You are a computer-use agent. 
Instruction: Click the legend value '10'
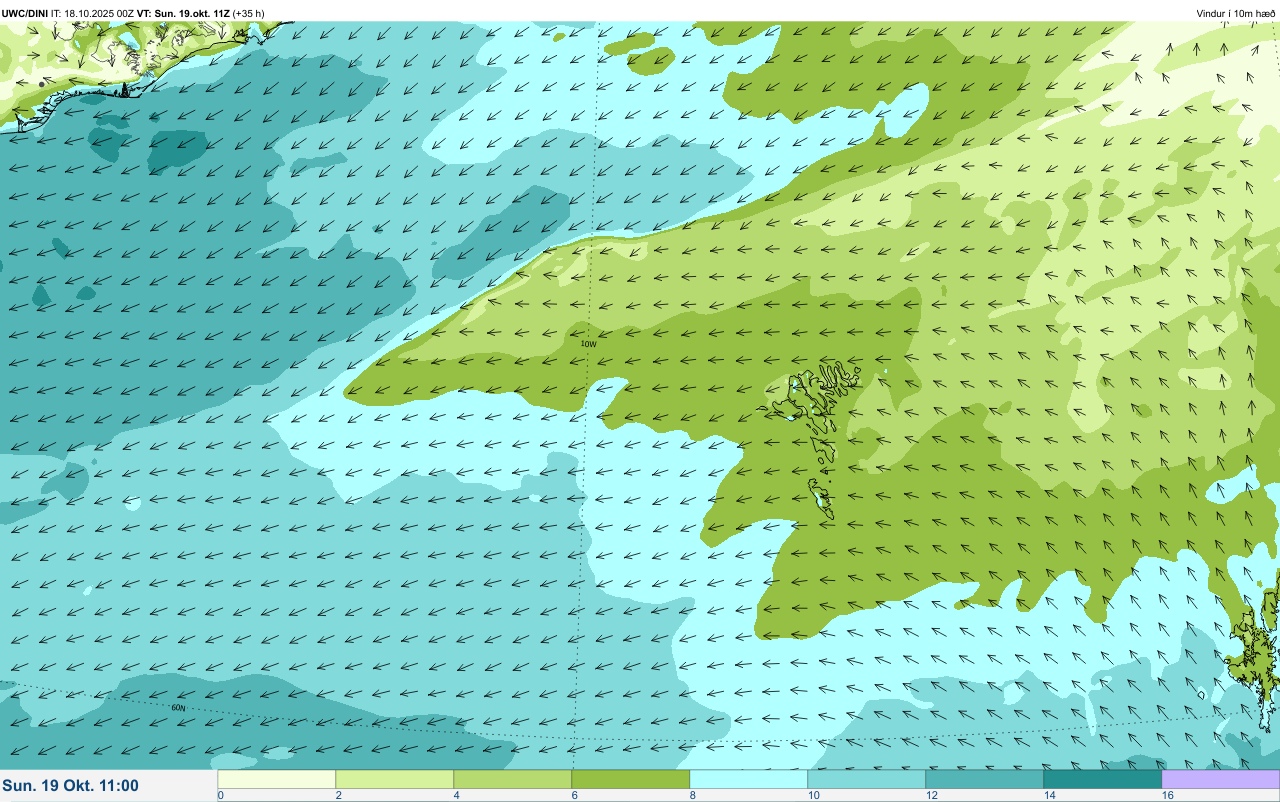point(815,795)
